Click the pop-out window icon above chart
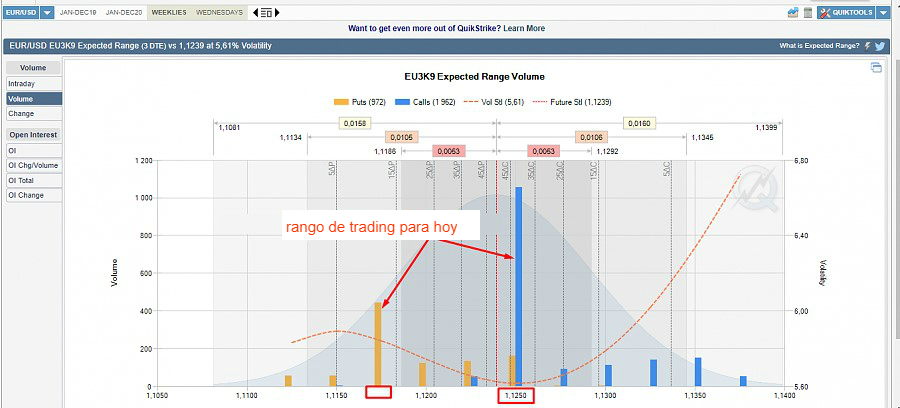 [876, 68]
